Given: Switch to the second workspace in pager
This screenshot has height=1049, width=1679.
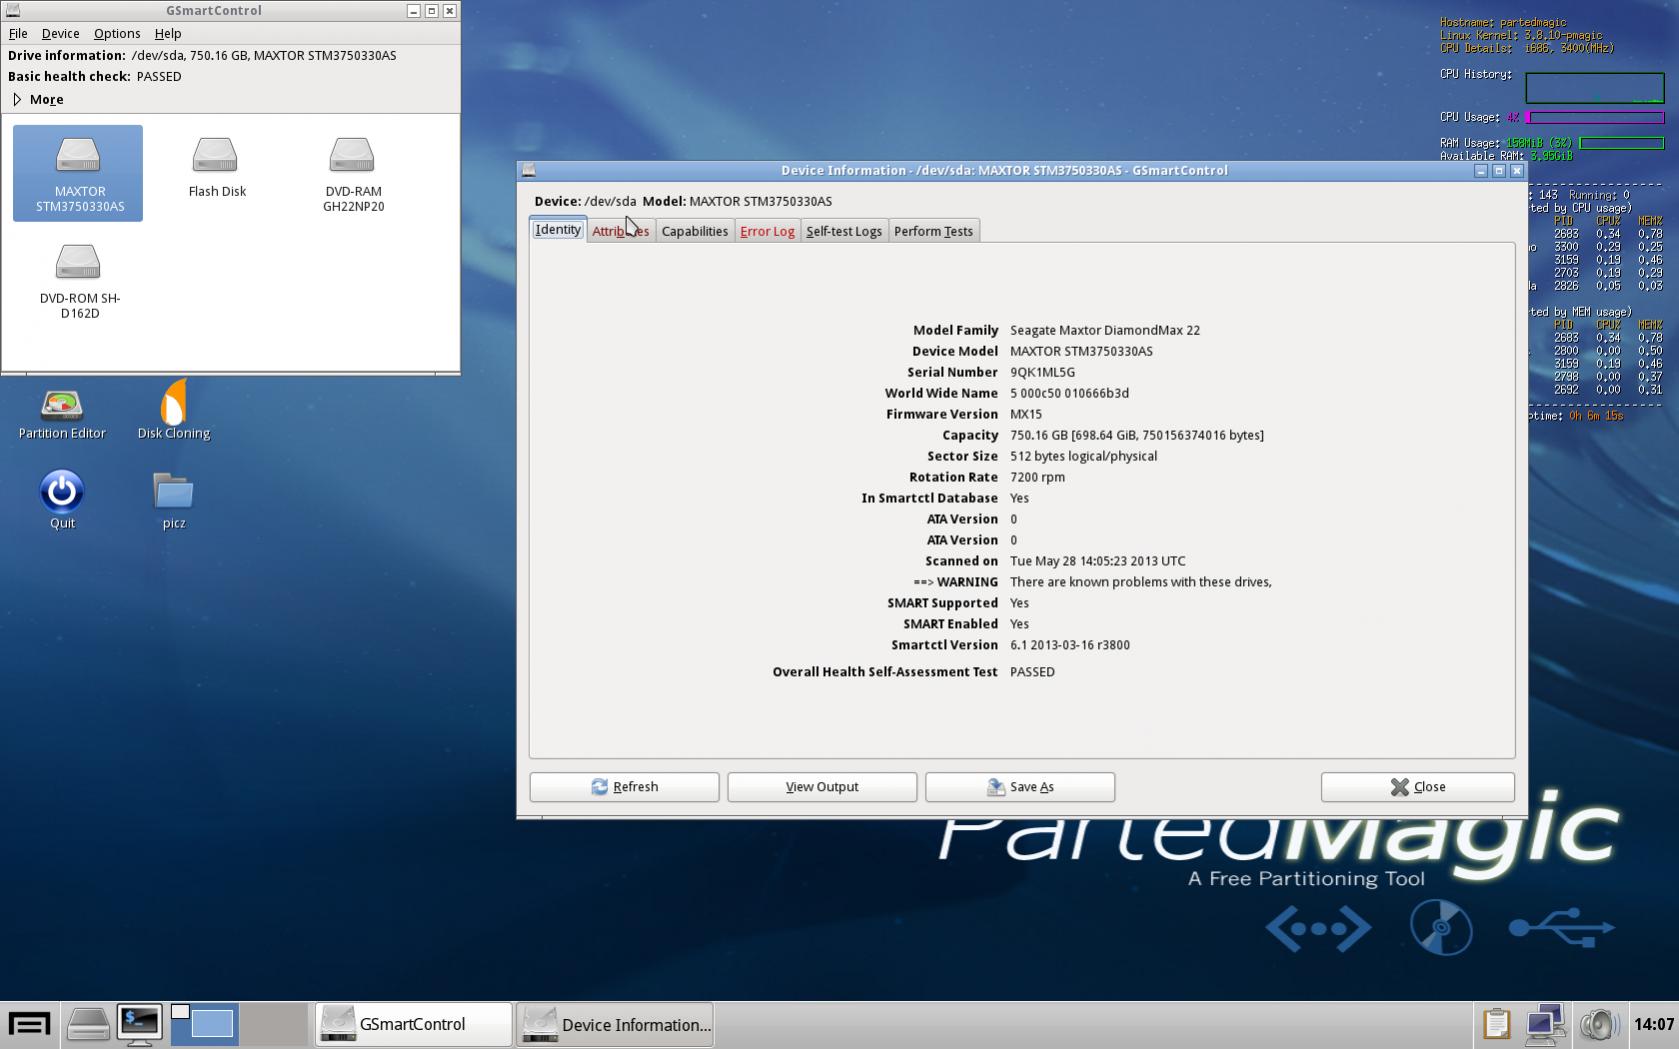Looking at the screenshot, I should tap(274, 1024).
